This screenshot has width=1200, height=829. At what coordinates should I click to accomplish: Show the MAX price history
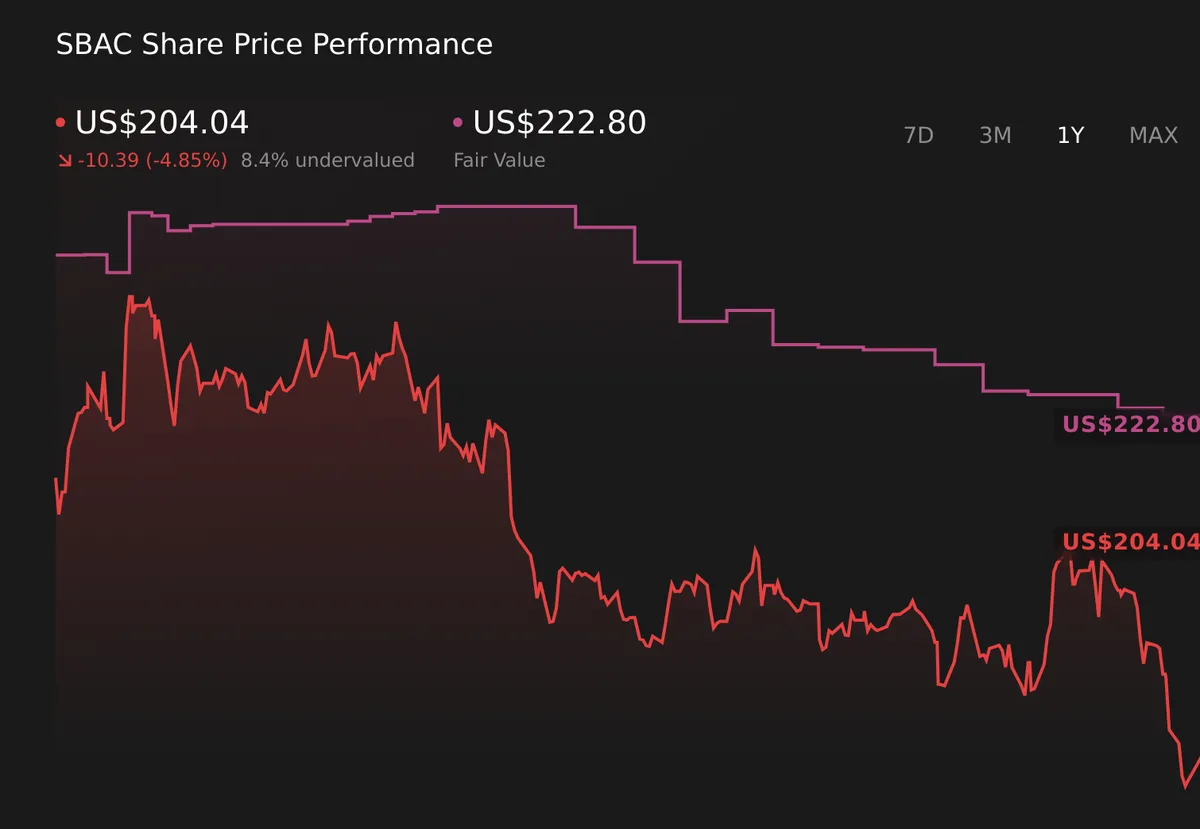(1153, 136)
